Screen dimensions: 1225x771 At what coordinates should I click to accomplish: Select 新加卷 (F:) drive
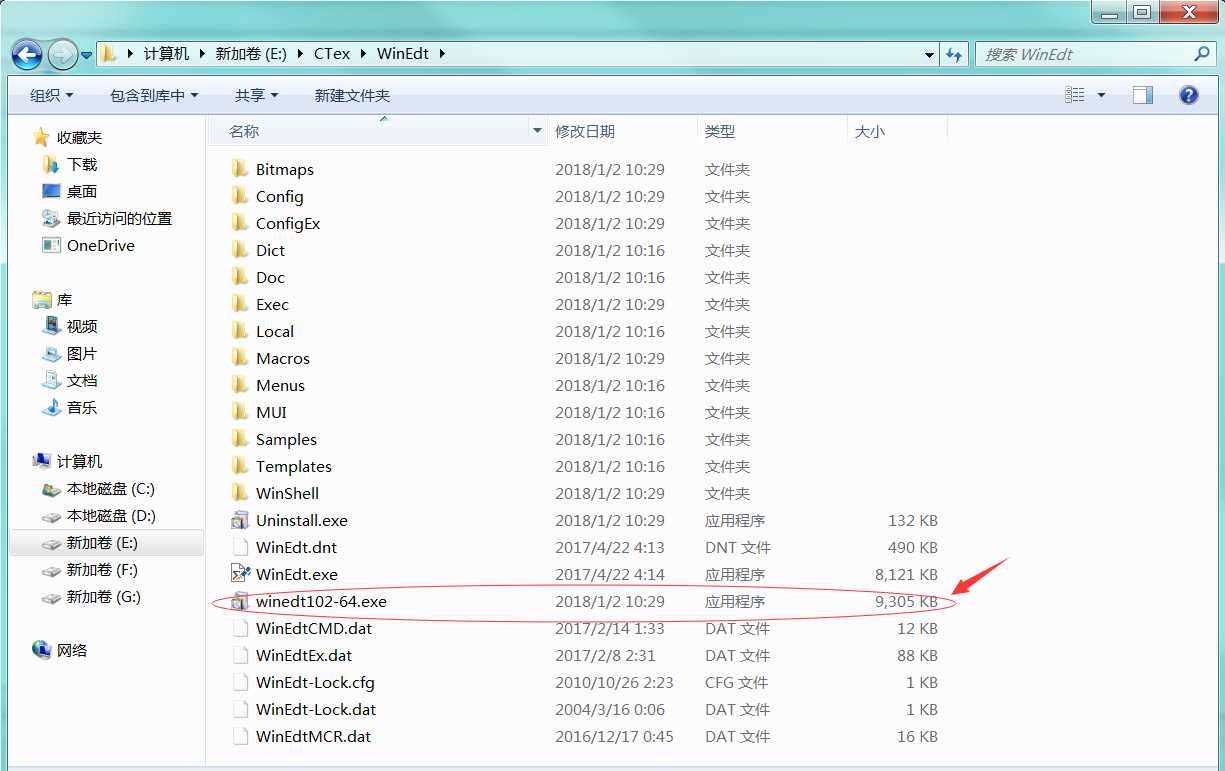(x=102, y=570)
